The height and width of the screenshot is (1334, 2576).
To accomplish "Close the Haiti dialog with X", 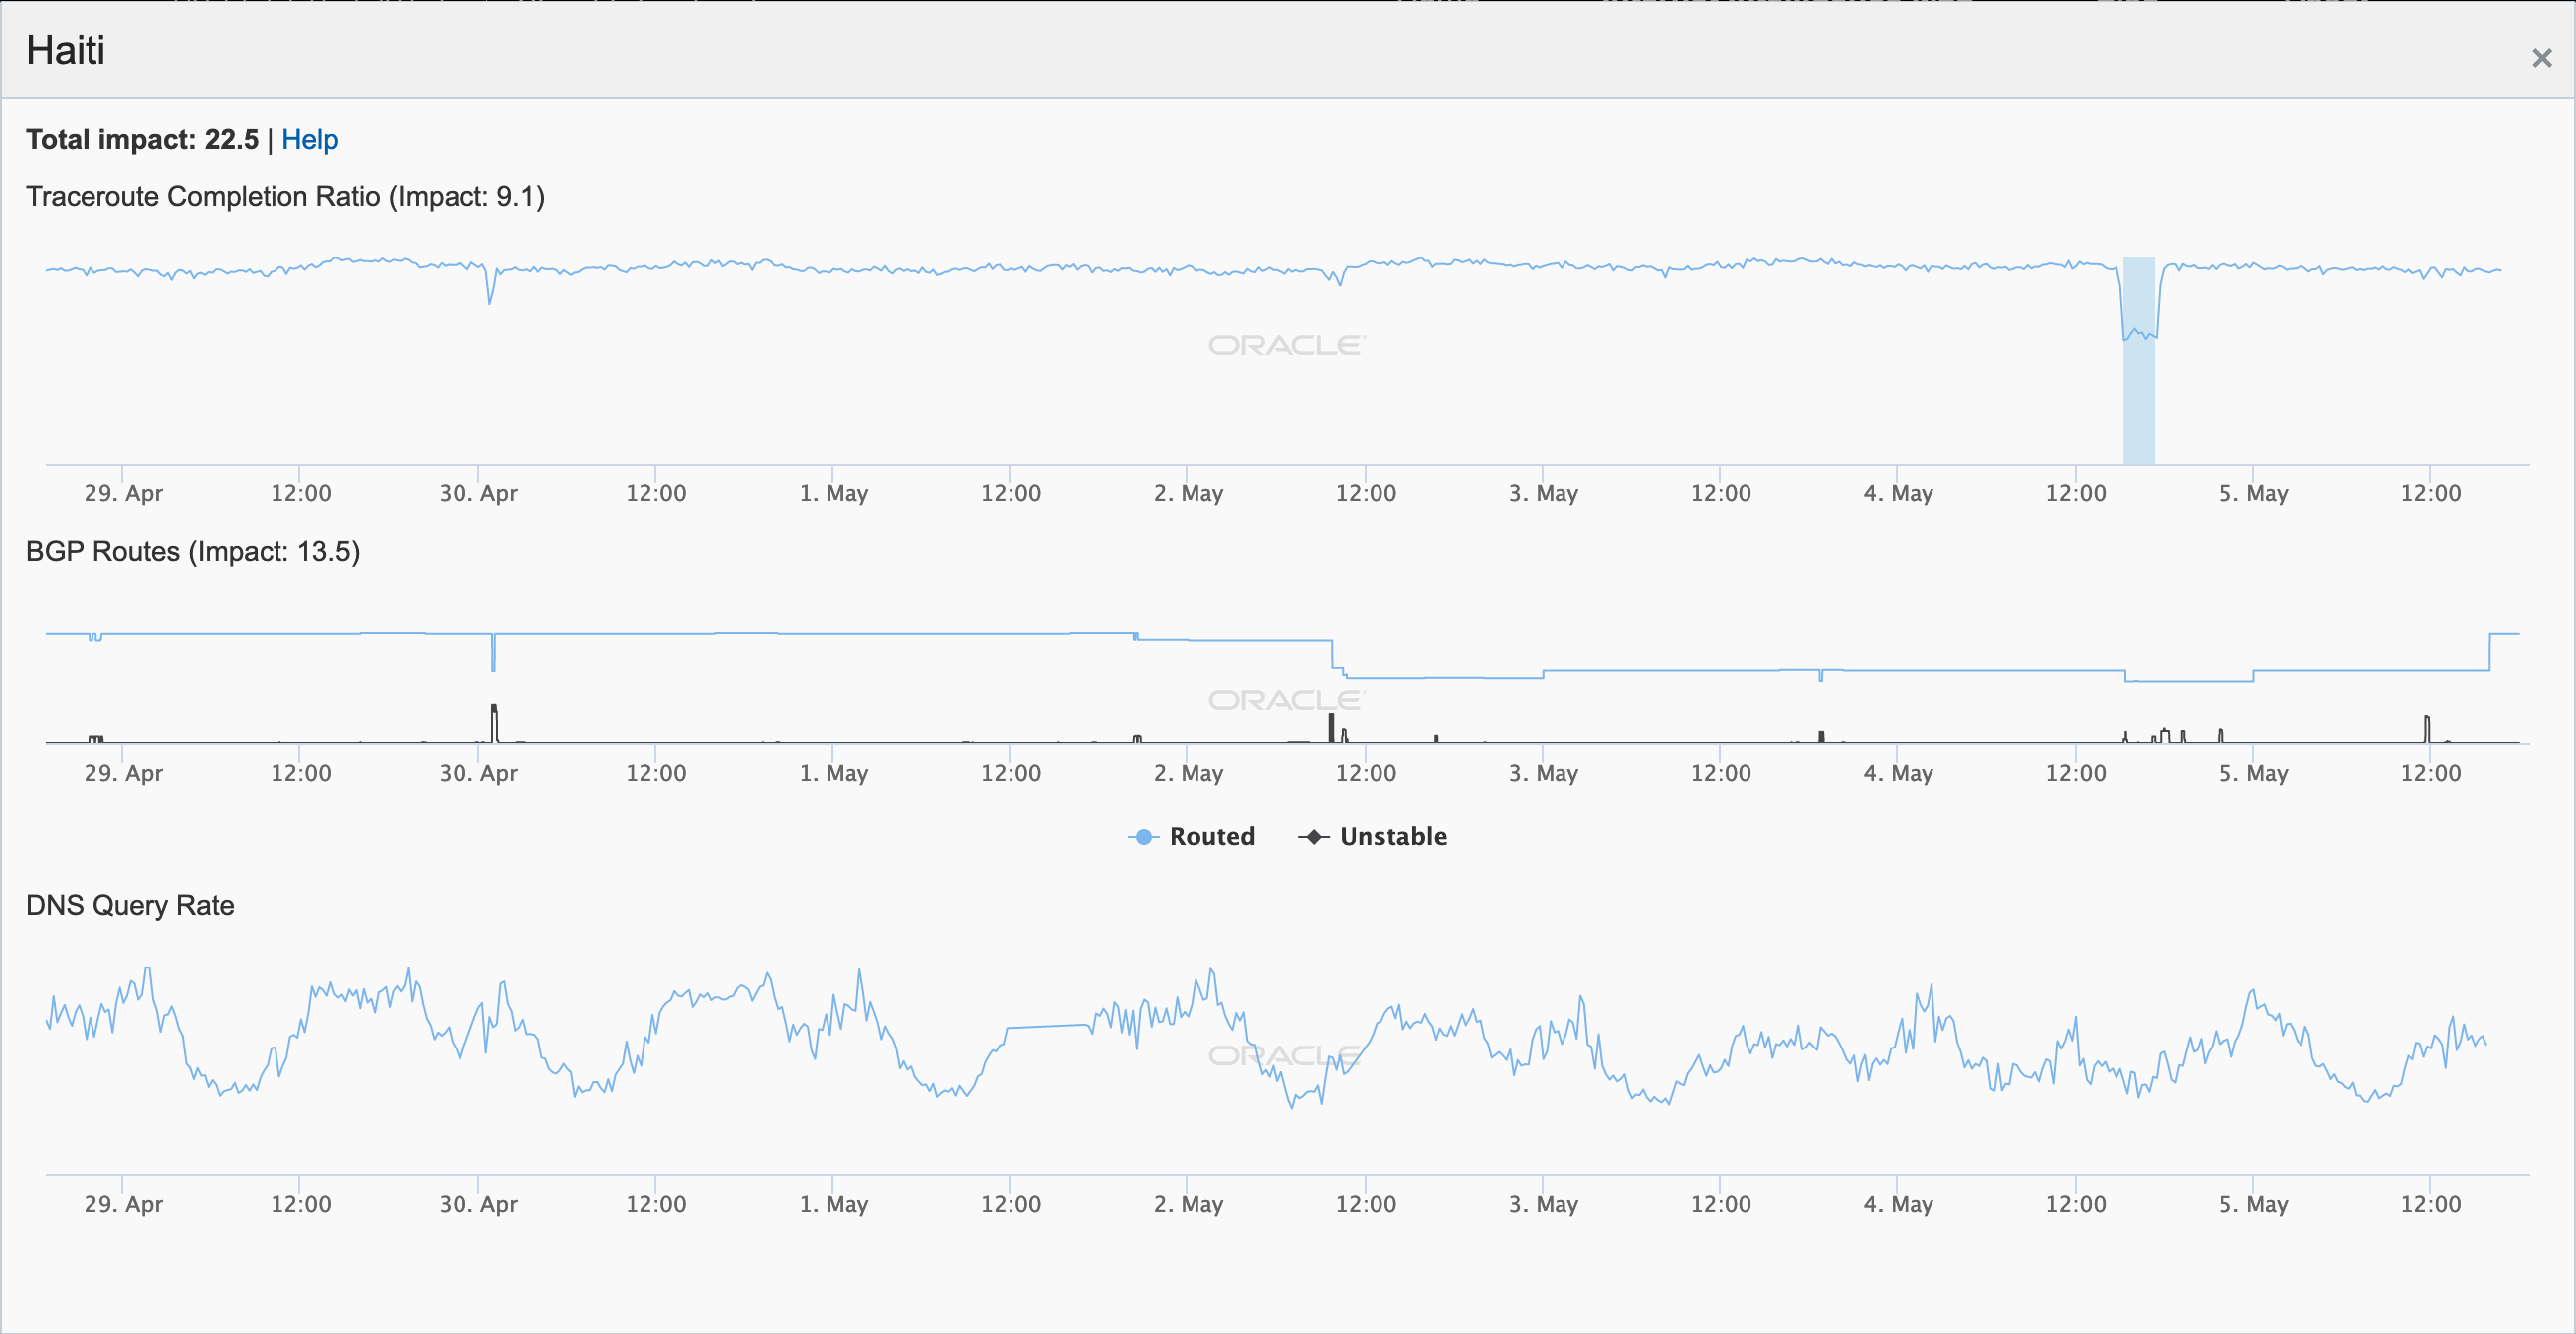I will 2541,58.
